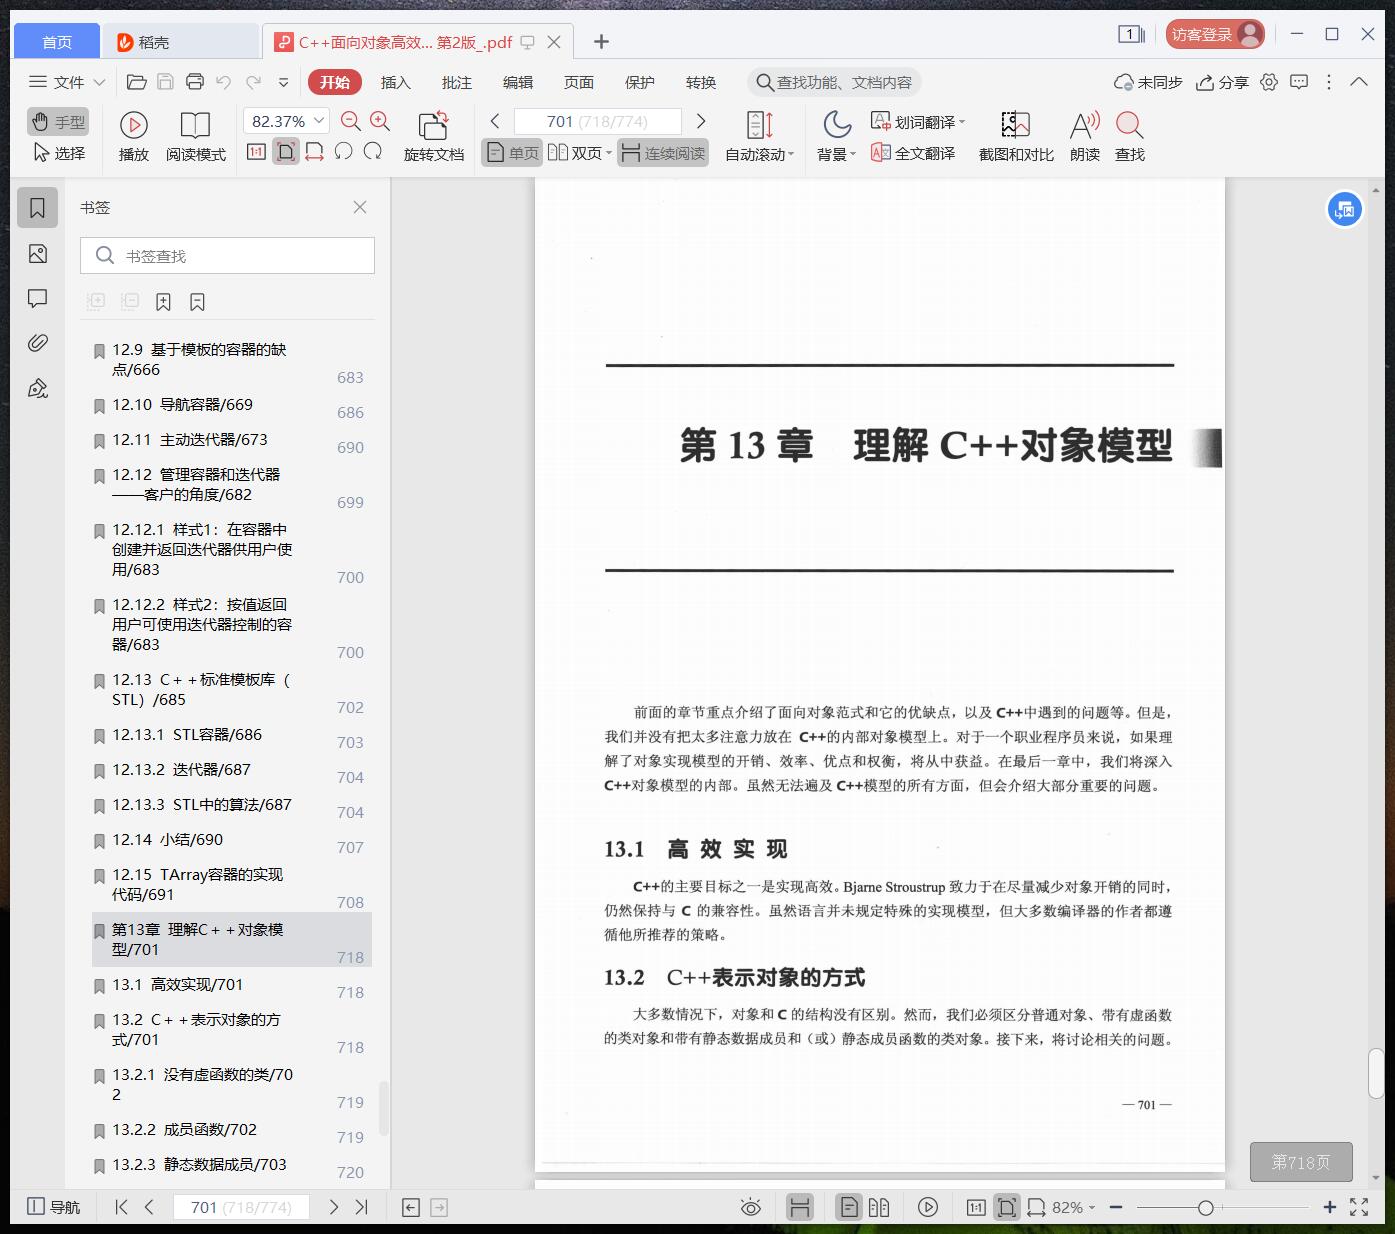Go to next page arrow in toolbar
The width and height of the screenshot is (1395, 1234).
coord(701,121)
